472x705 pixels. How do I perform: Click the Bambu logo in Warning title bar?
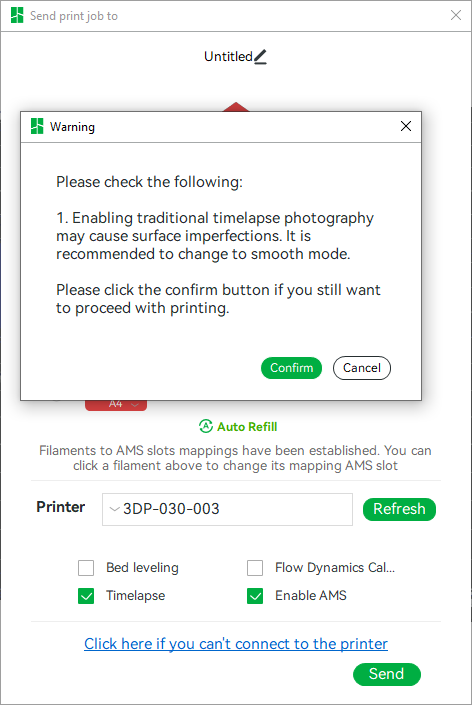37,126
